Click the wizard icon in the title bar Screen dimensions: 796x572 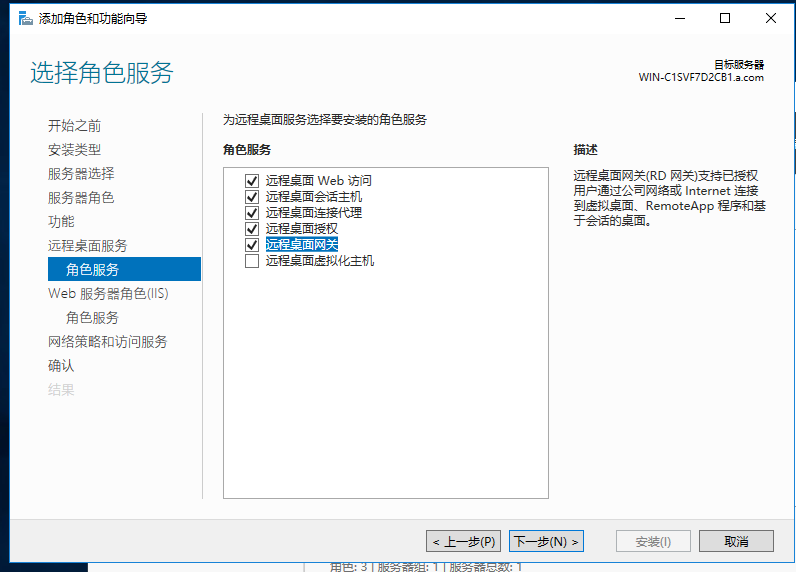click(x=25, y=18)
